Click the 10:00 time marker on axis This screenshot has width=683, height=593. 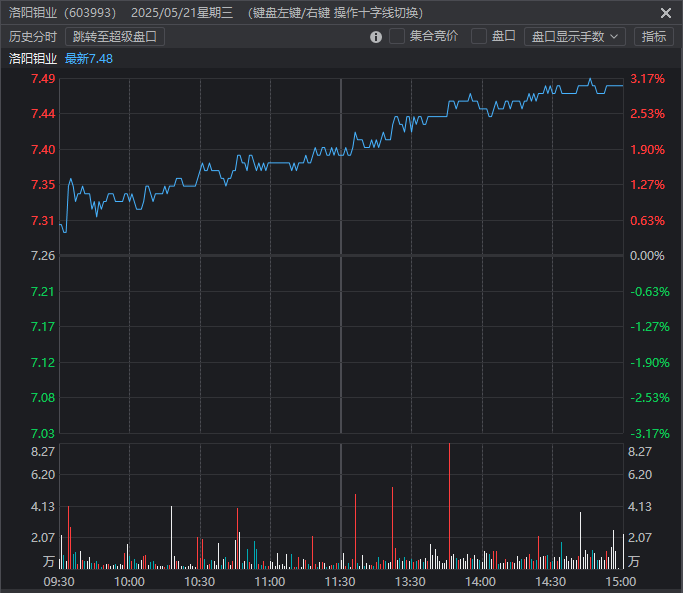[x=129, y=581]
